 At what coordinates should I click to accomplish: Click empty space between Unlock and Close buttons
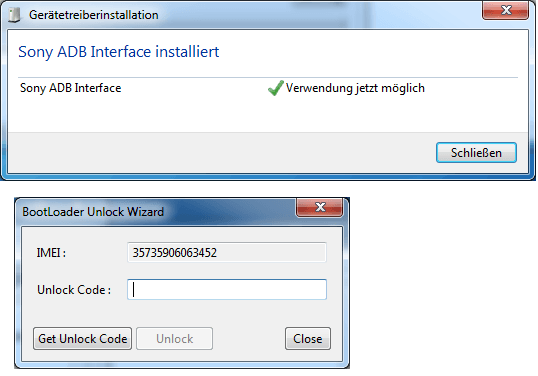click(x=249, y=339)
